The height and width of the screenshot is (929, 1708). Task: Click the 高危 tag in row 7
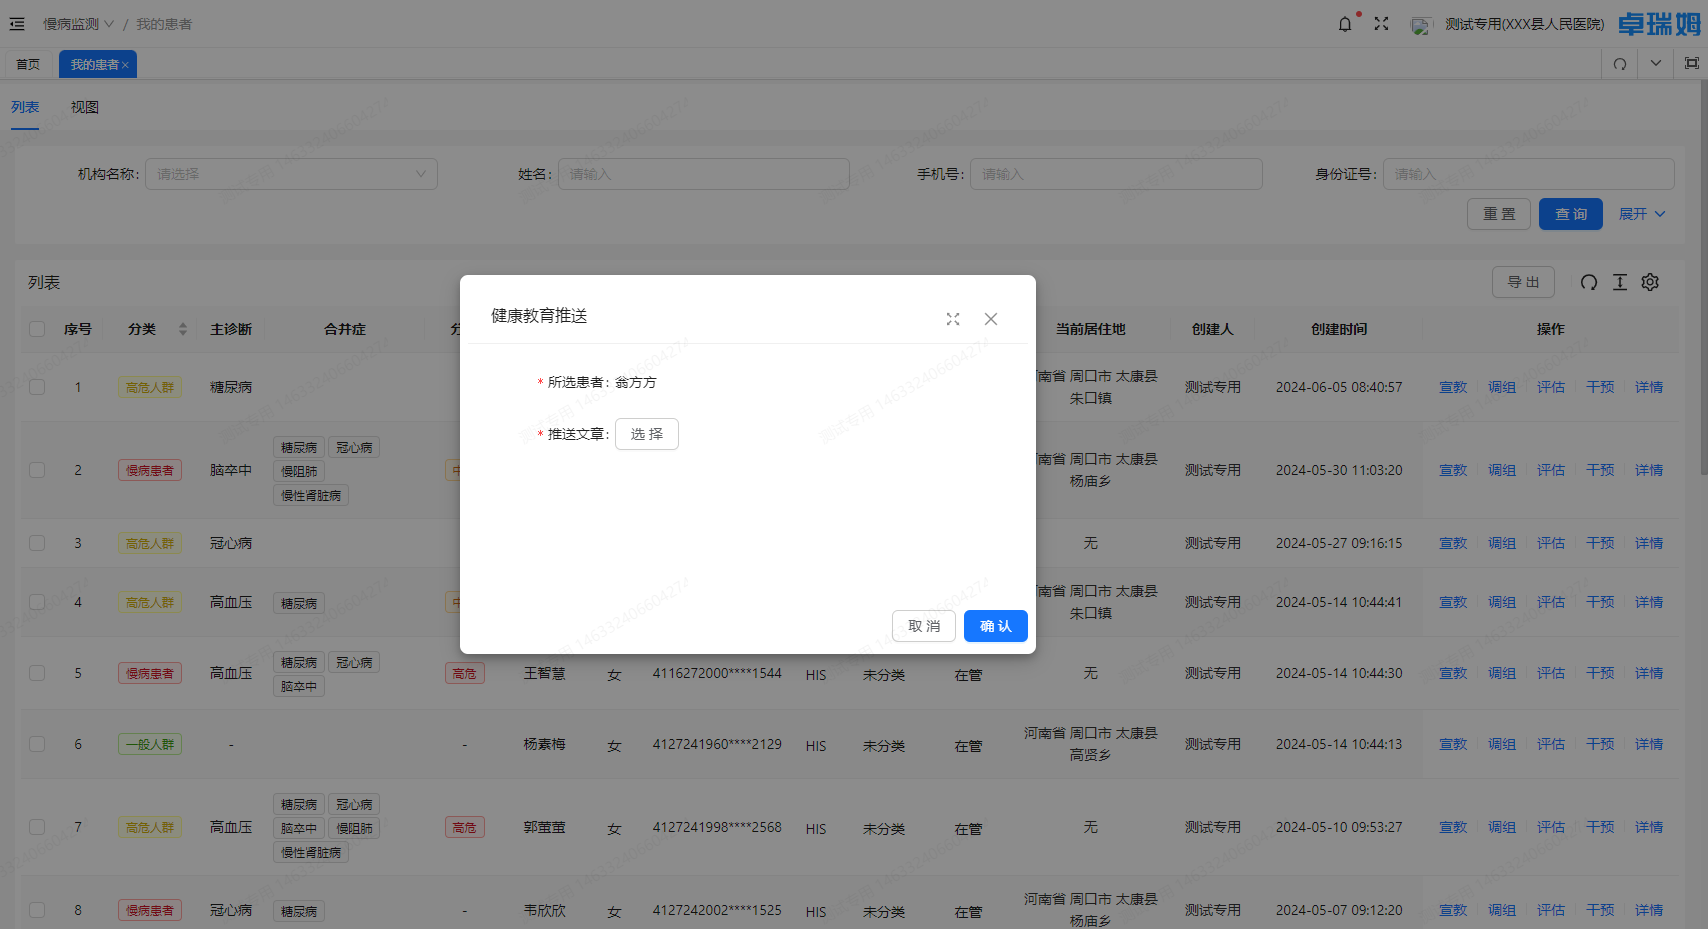coord(465,827)
